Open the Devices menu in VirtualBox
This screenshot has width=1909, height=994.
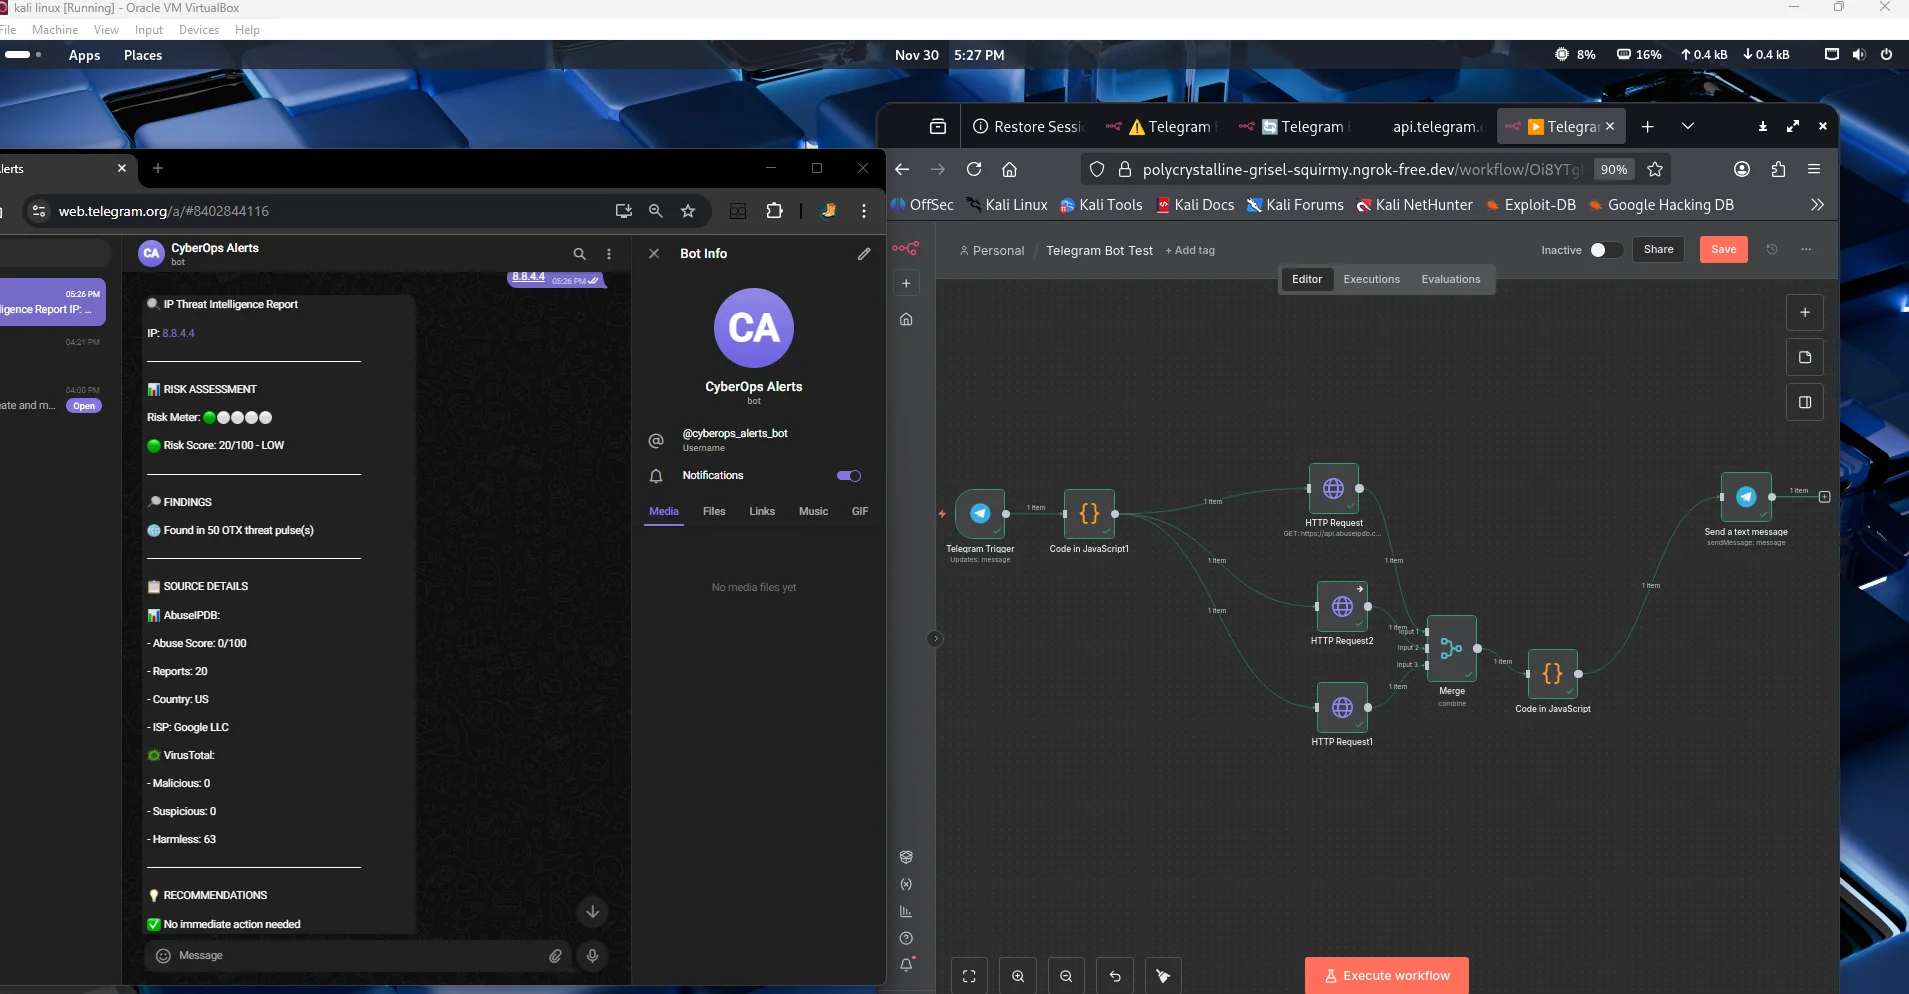198,30
